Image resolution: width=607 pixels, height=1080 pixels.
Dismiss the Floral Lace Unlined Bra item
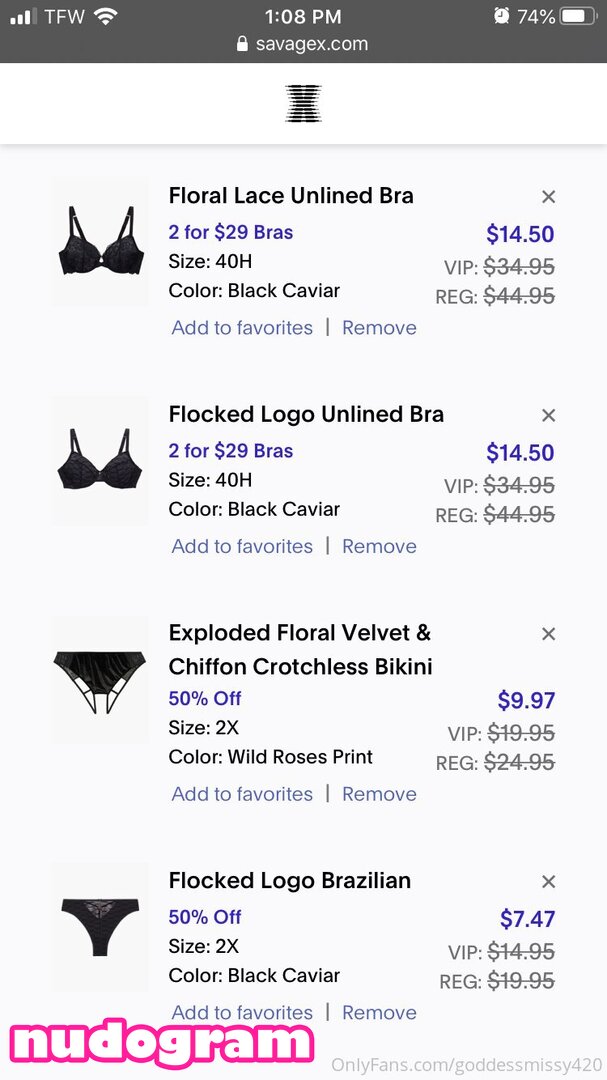click(x=548, y=197)
